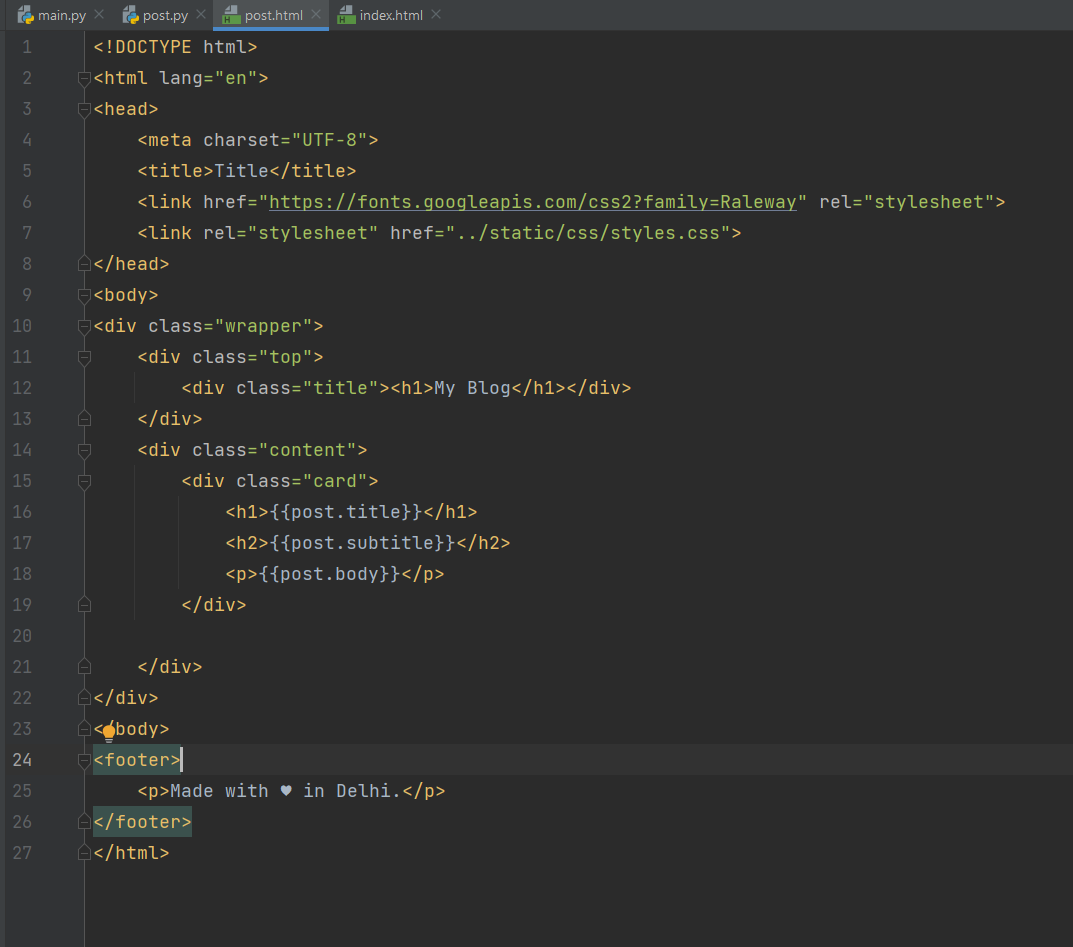Viewport: 1073px width, 947px height.
Task: Open the index.html tab
Action: pyautogui.click(x=391, y=15)
